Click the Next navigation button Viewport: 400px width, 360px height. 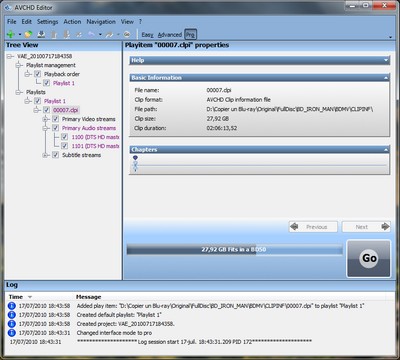(x=366, y=227)
